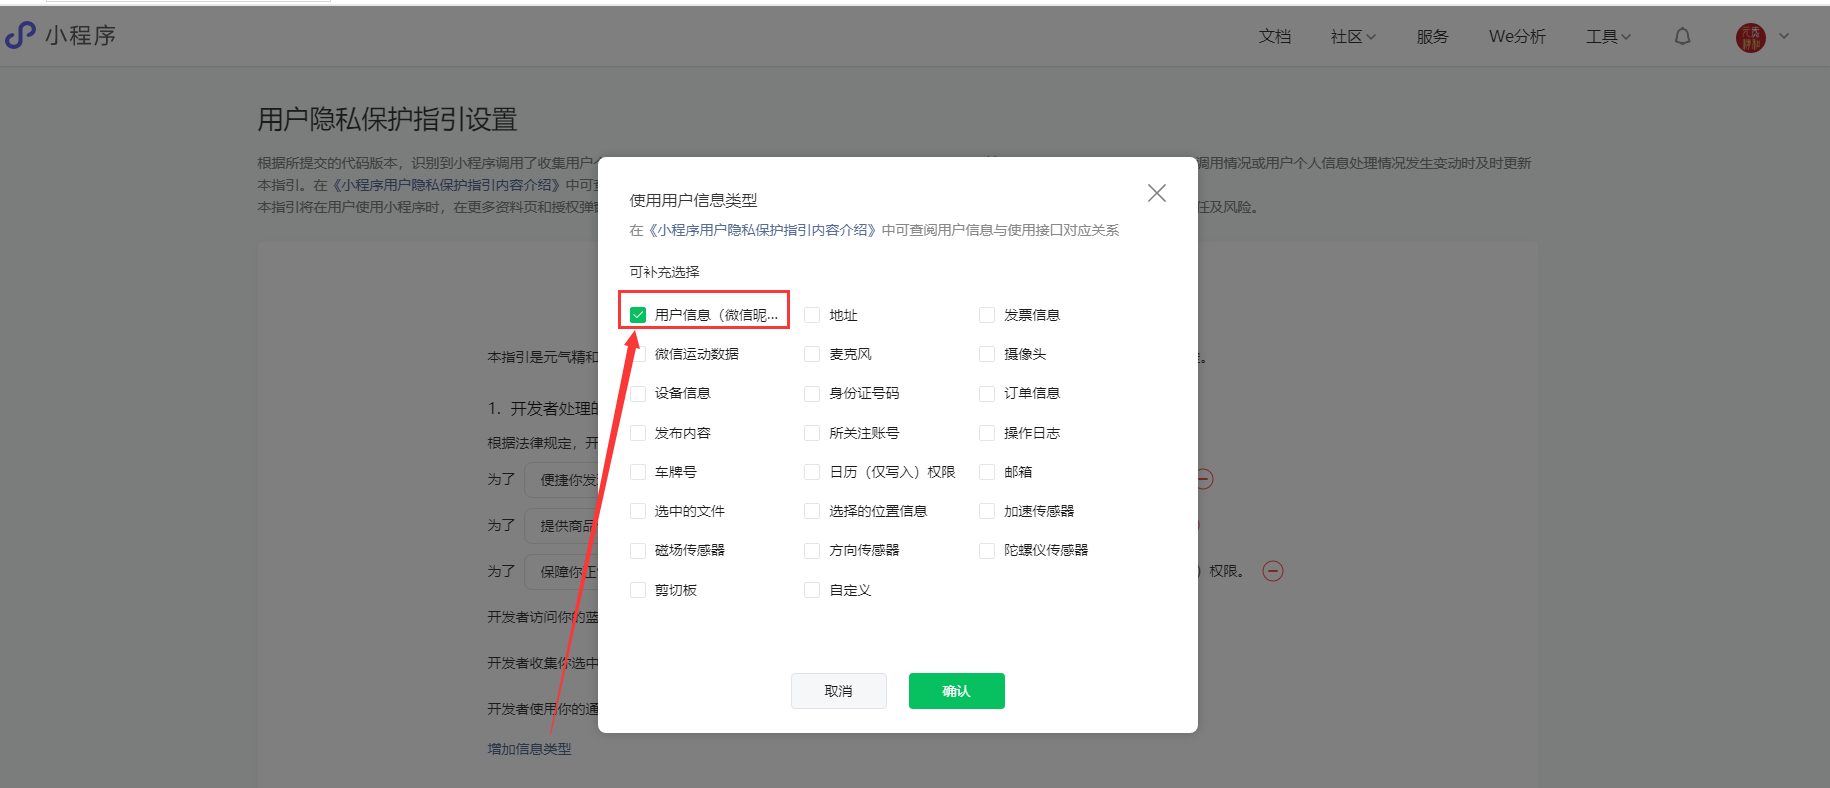Uncheck the 用户信息 checkbox

pos(638,315)
